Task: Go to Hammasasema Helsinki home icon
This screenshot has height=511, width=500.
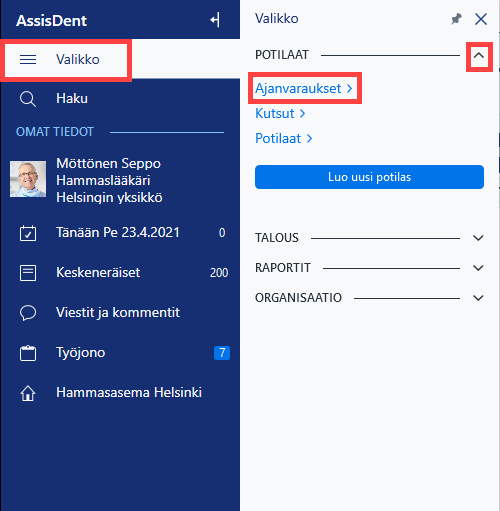Action: (x=28, y=393)
